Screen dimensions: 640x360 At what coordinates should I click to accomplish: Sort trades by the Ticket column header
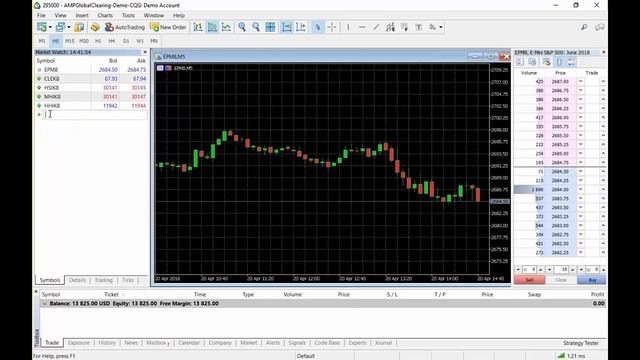point(111,294)
